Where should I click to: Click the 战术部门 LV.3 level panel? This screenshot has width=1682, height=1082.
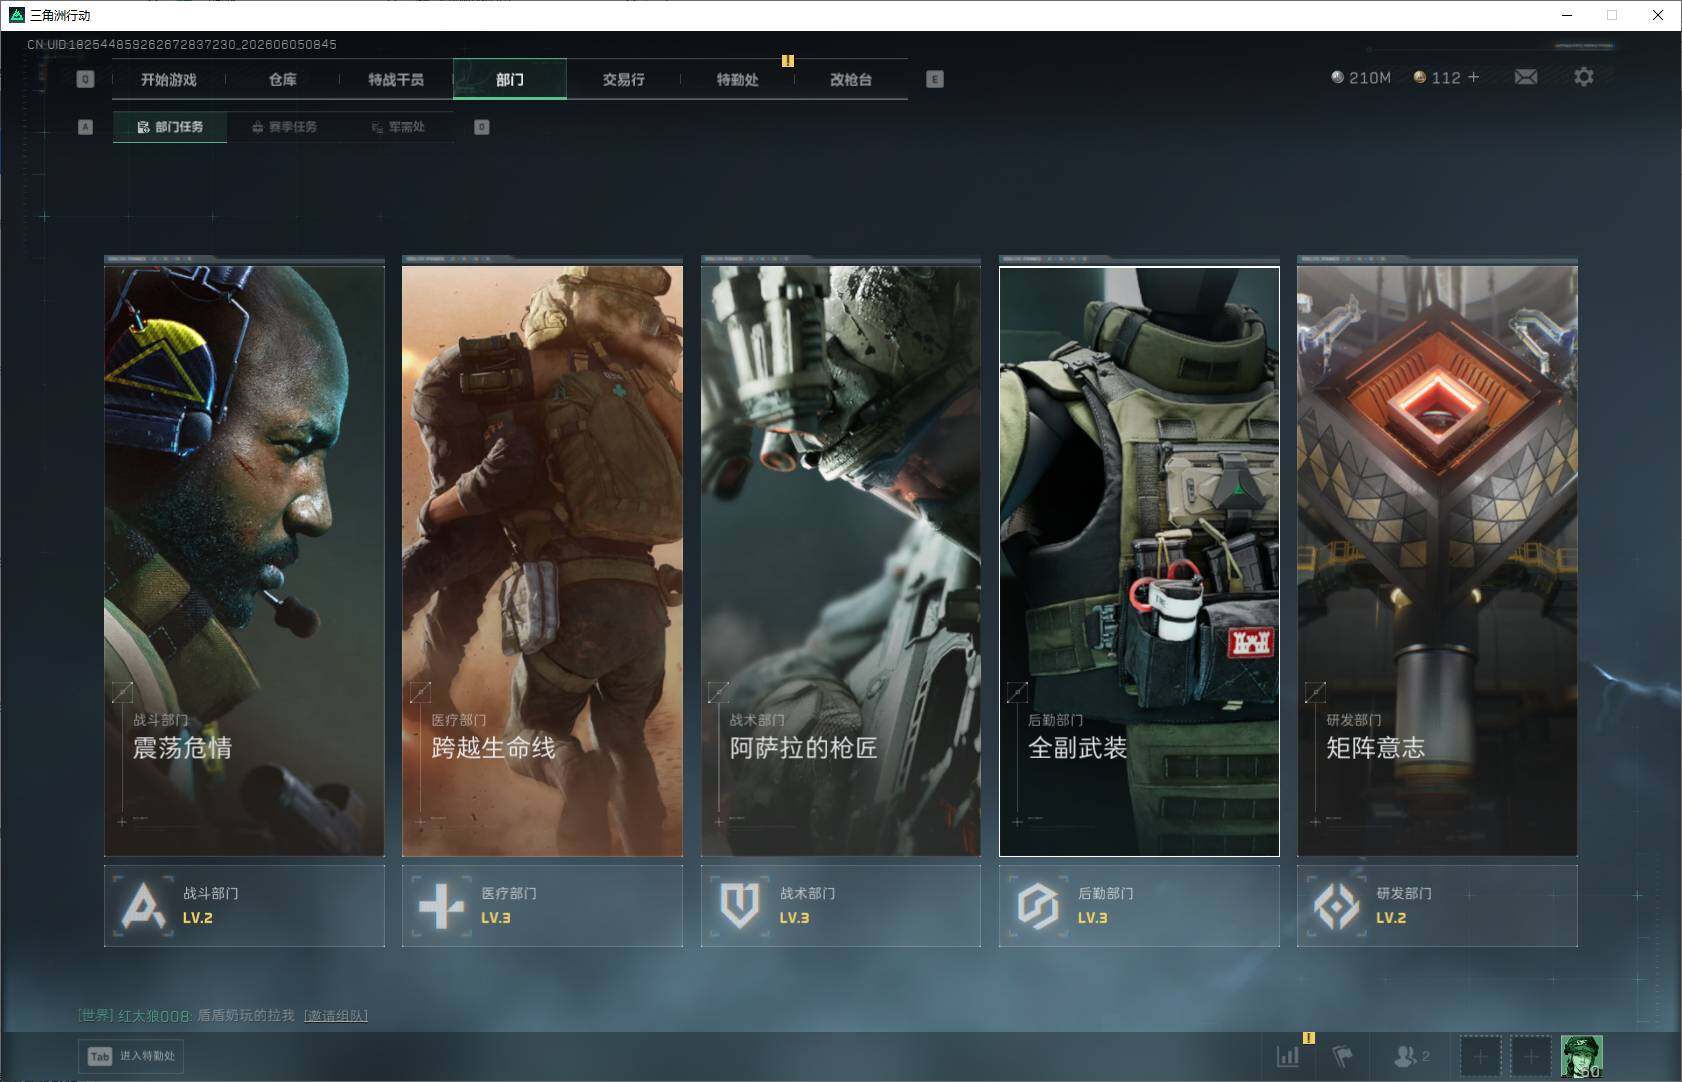(841, 906)
